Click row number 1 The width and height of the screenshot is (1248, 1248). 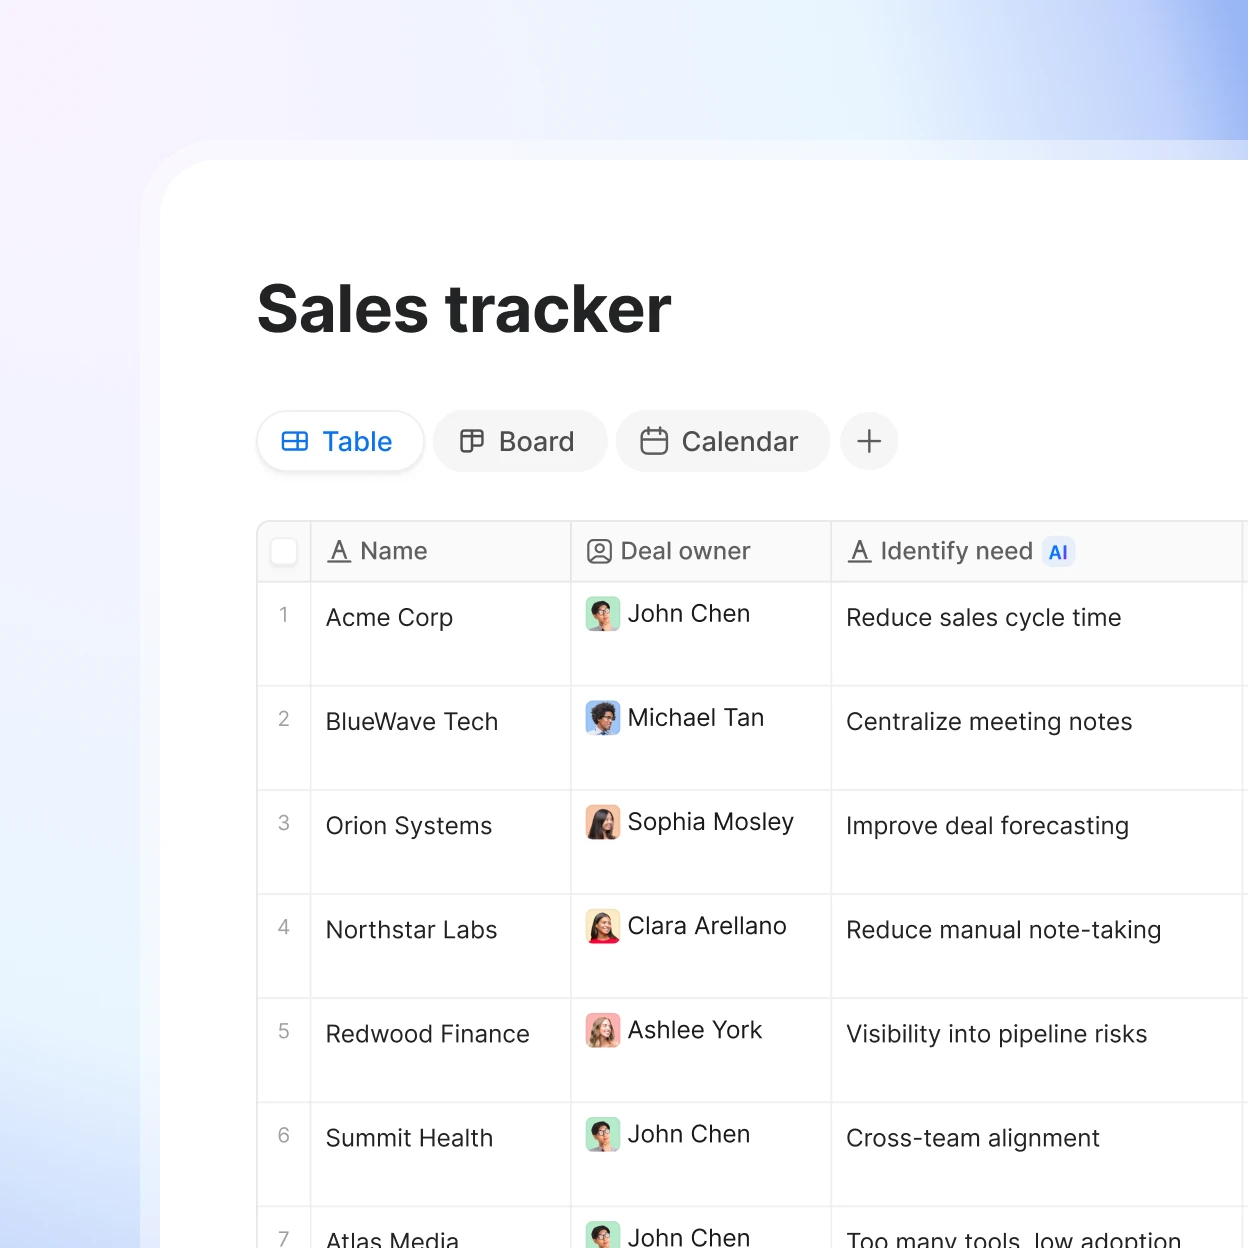(284, 615)
